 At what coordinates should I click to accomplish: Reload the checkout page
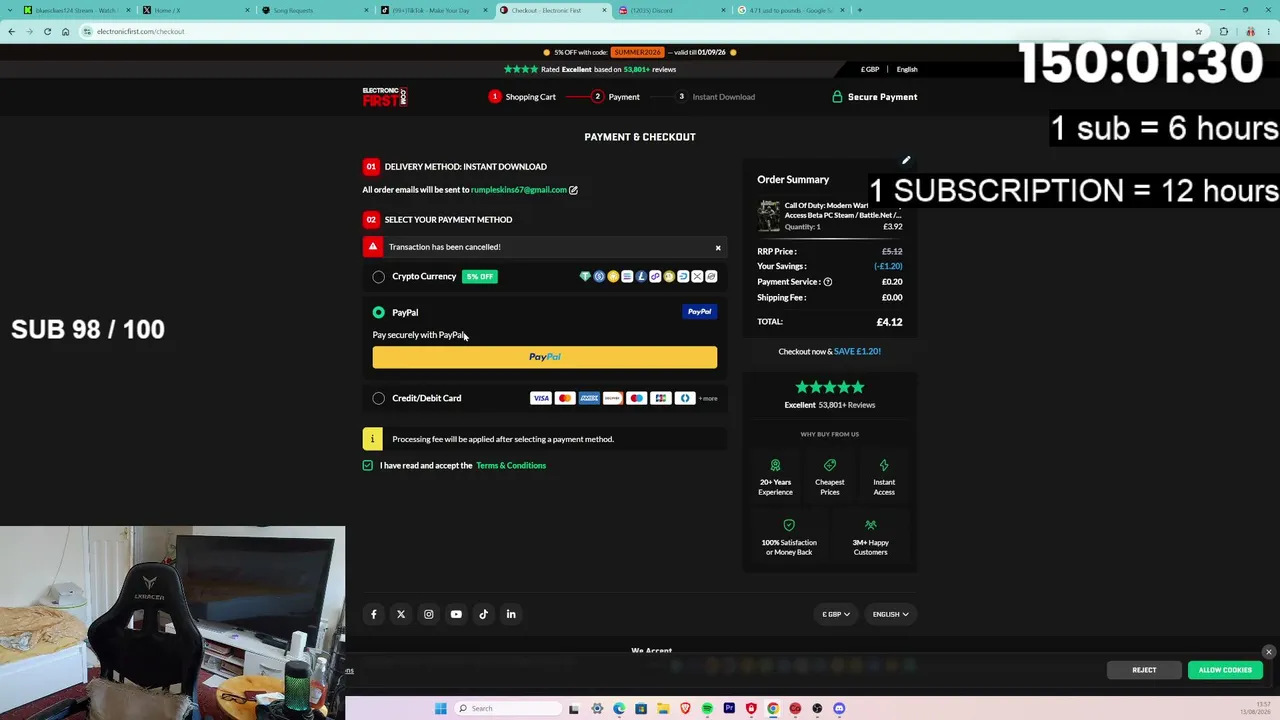point(47,31)
